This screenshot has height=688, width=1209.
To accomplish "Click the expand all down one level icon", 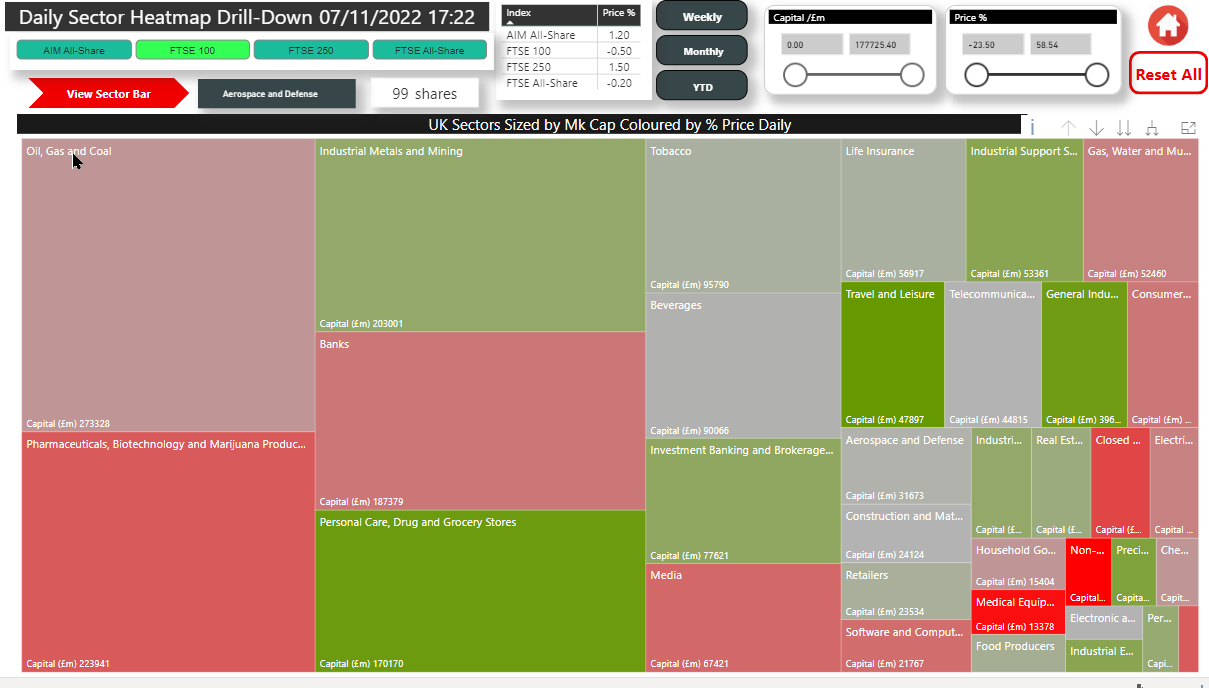I will click(1152, 128).
